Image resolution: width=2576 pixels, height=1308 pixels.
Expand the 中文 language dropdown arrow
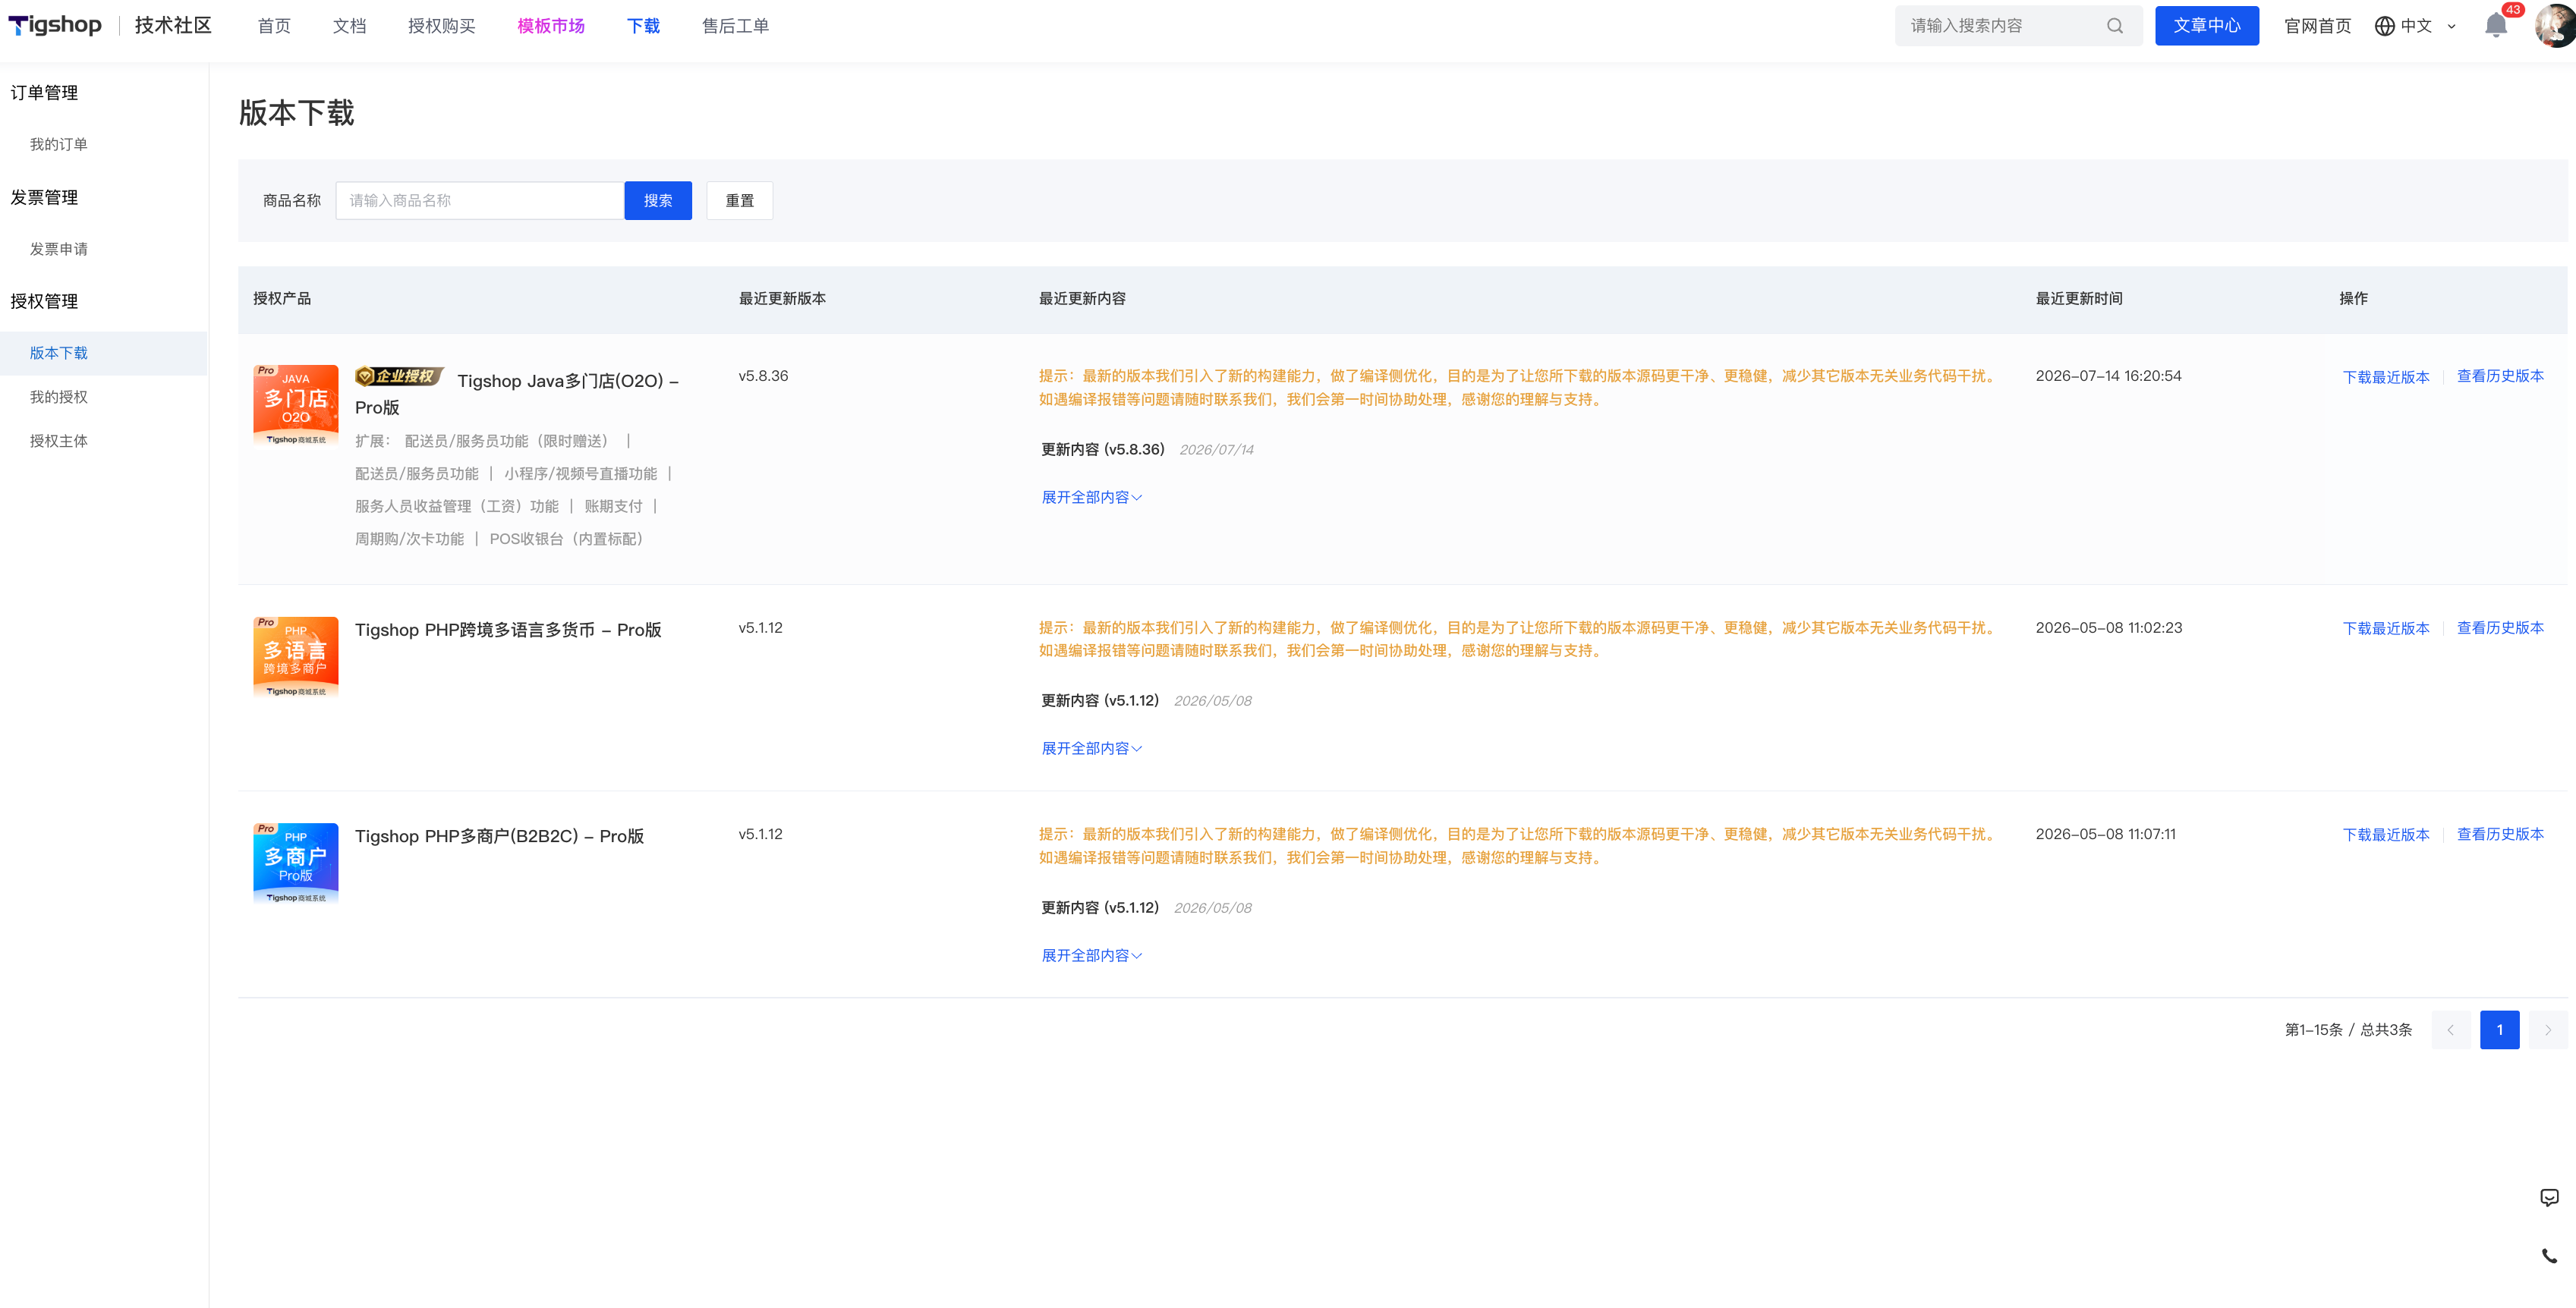2451,27
